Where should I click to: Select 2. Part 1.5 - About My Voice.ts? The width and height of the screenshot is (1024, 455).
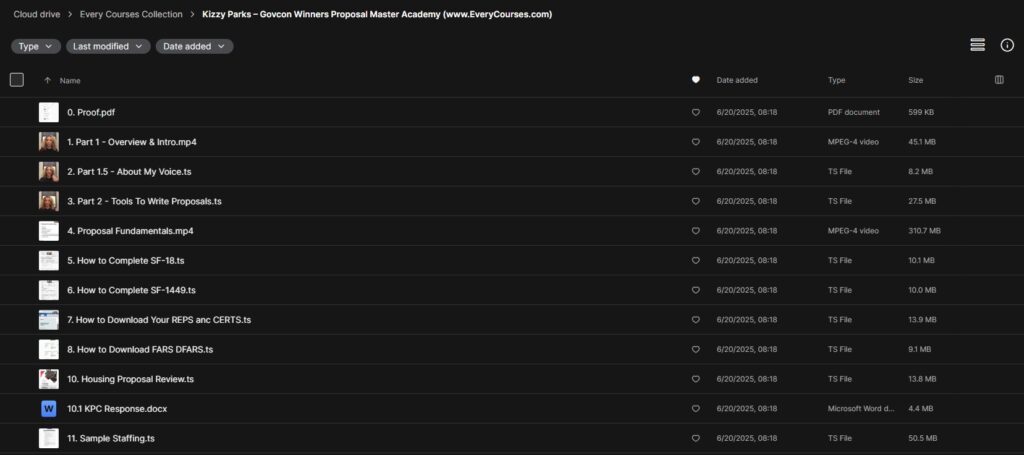129,172
